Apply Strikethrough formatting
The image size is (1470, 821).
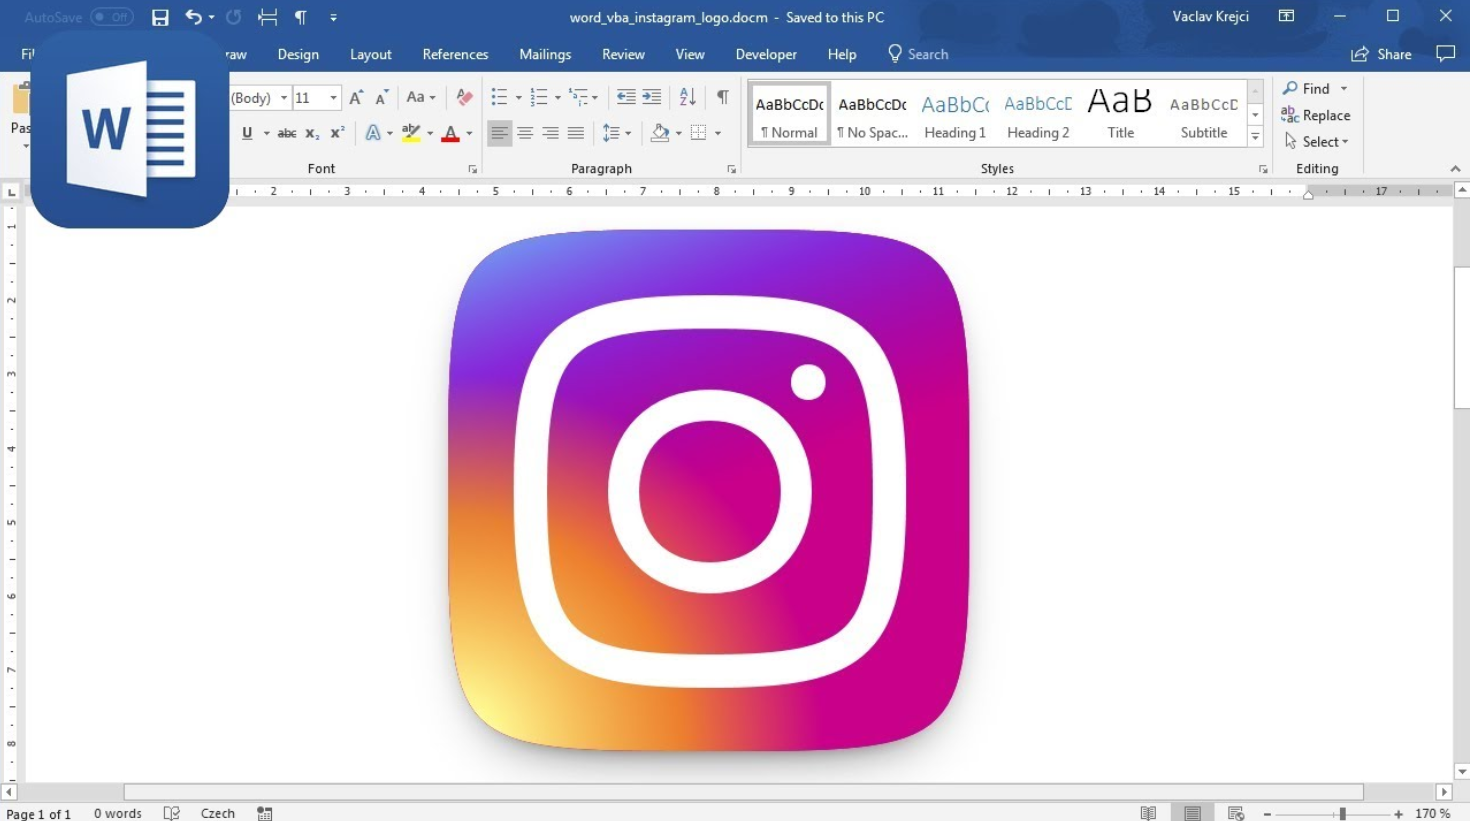pyautogui.click(x=287, y=132)
